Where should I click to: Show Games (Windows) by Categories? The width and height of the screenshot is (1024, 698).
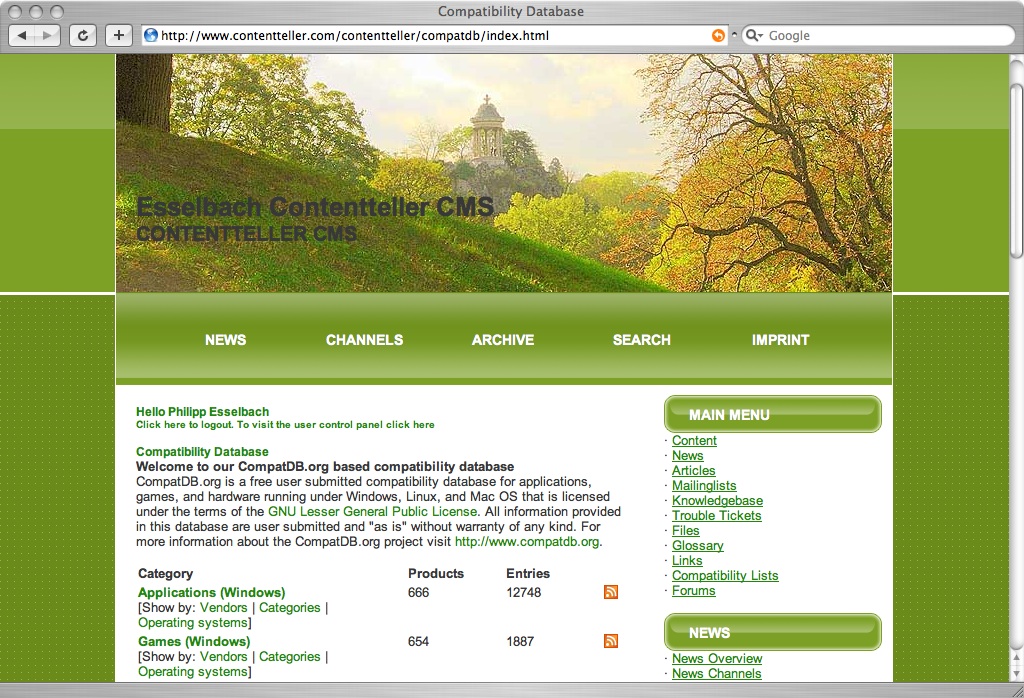point(289,657)
